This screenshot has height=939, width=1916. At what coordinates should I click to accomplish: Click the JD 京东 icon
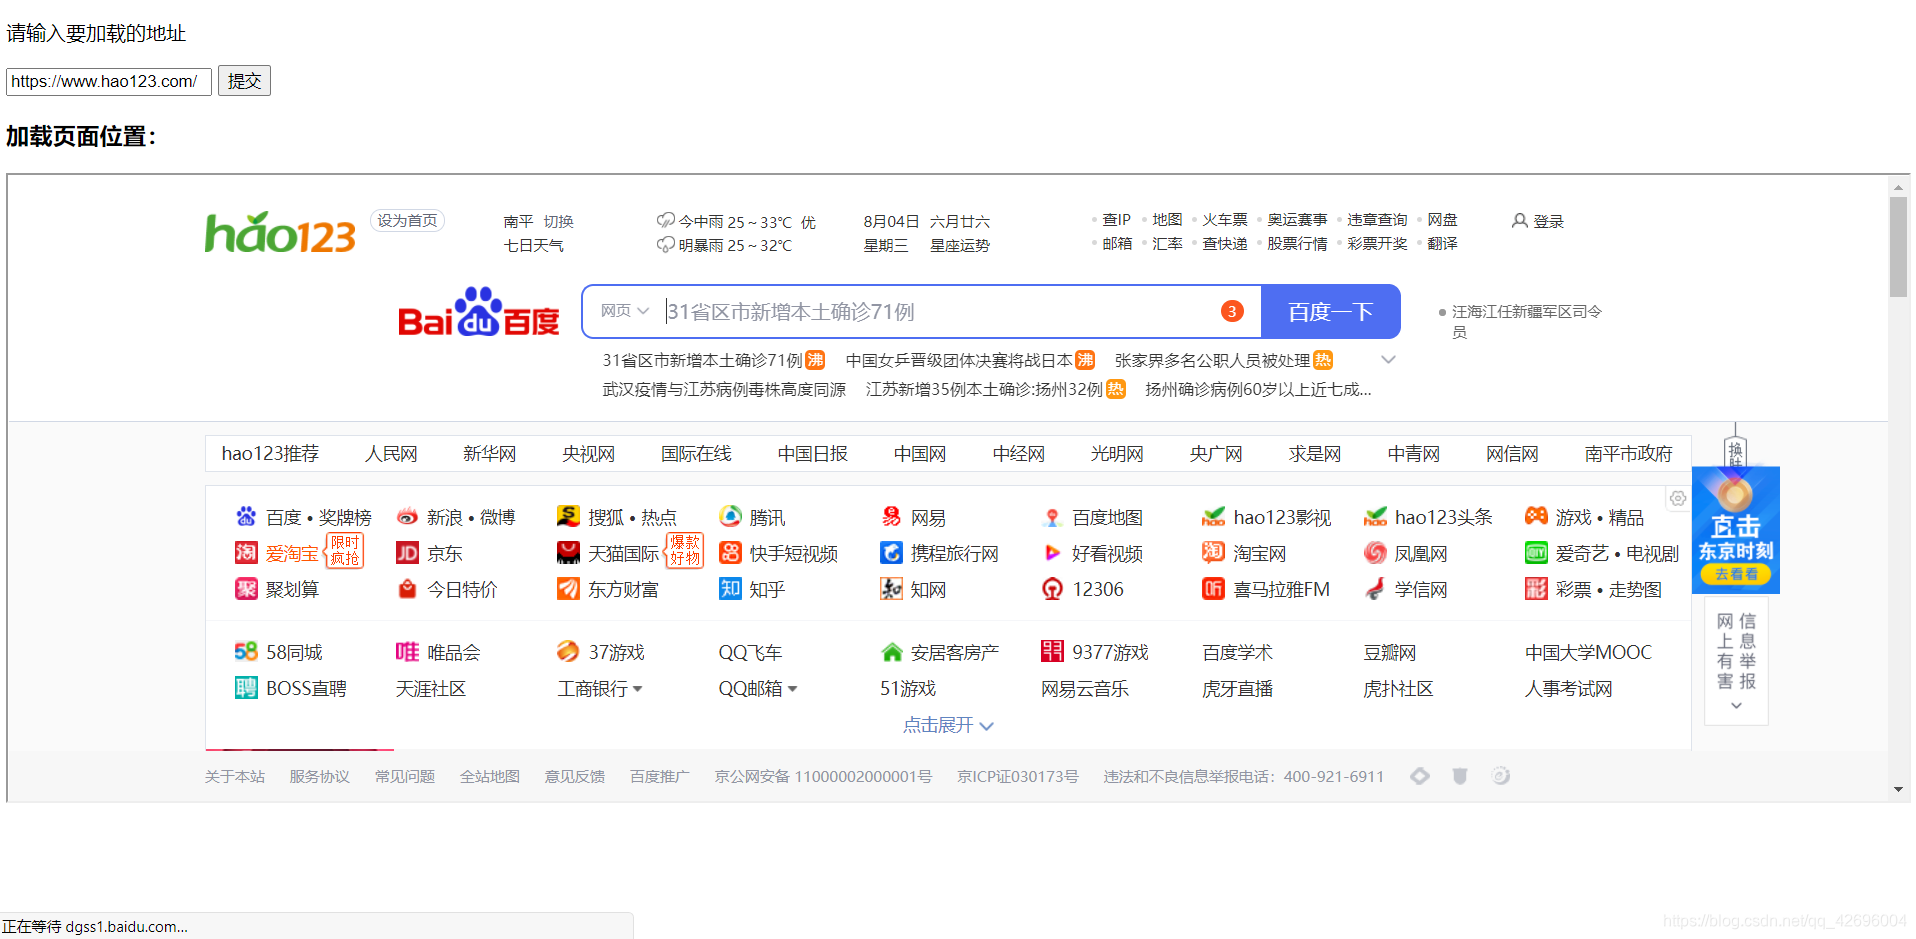click(x=407, y=553)
